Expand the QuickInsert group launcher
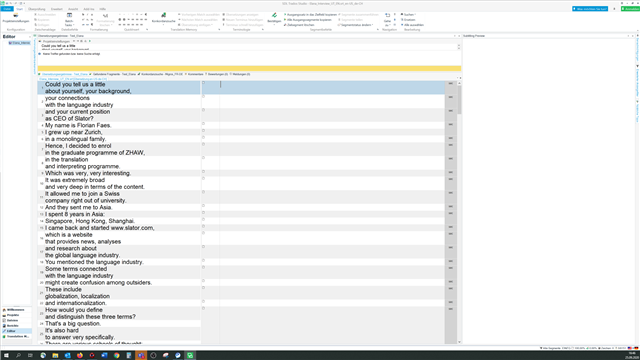Screen dimensions: 640x360 tap(147, 30)
